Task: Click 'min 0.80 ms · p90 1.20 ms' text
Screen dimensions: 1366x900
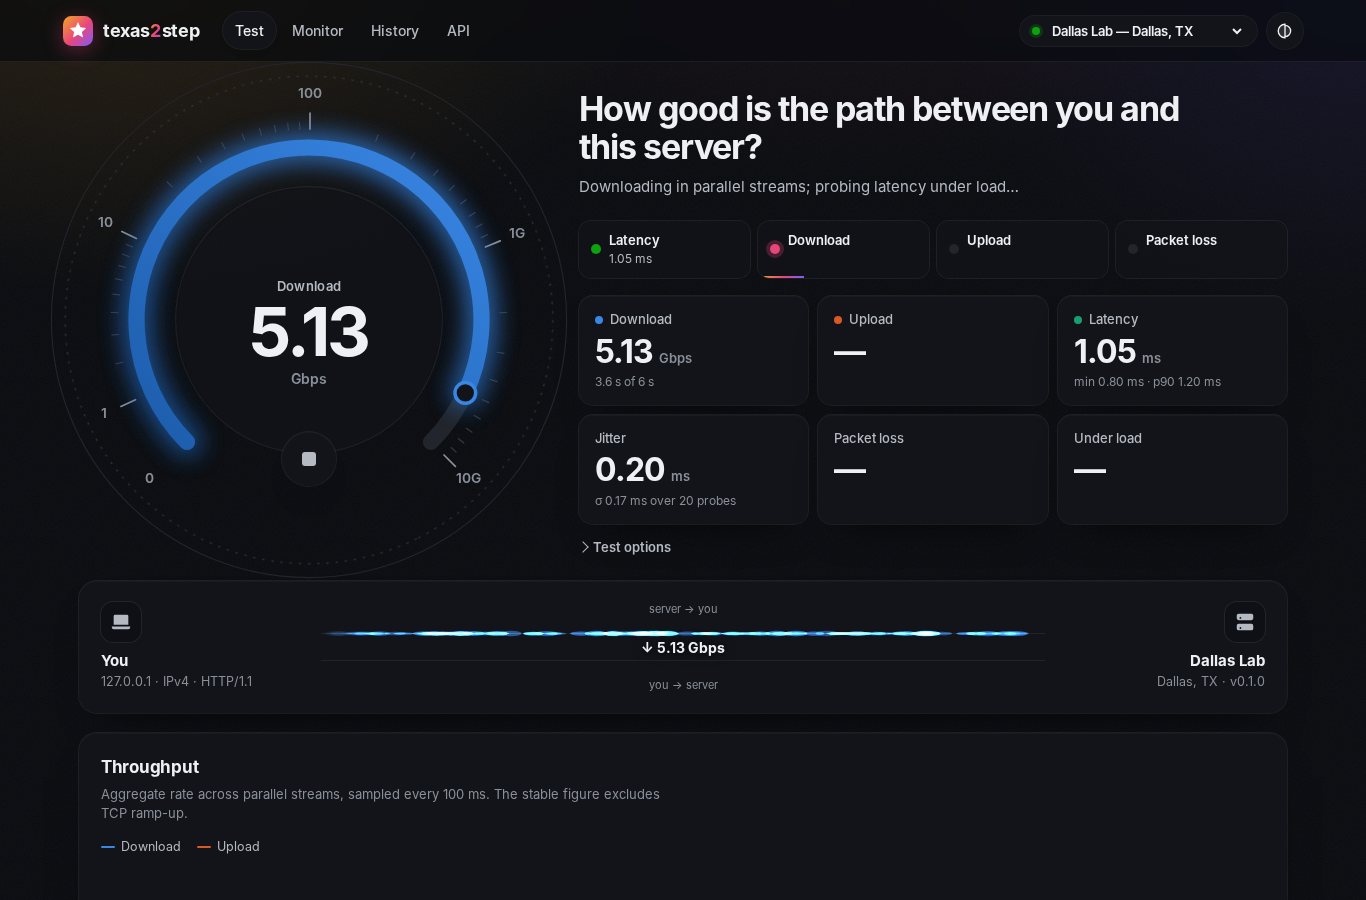Action: click(1147, 382)
